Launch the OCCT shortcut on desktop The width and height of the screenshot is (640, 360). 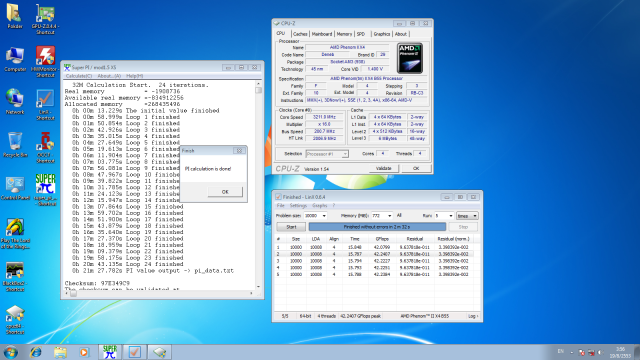click(45, 148)
